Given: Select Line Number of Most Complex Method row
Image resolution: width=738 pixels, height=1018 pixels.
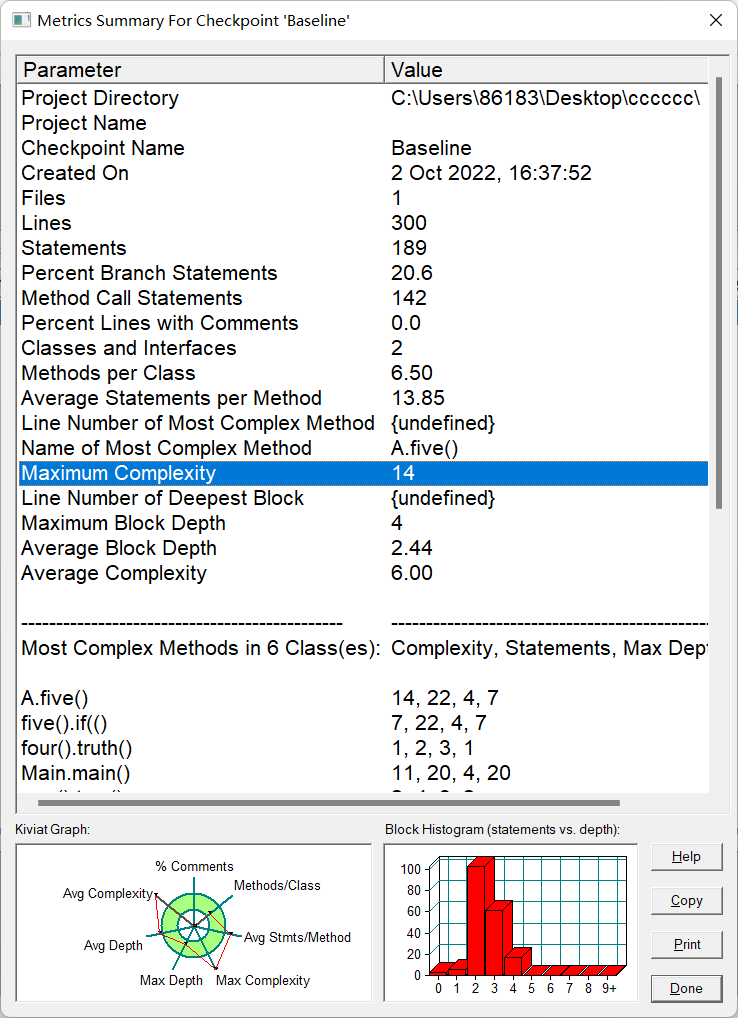Looking at the screenshot, I should (363, 423).
